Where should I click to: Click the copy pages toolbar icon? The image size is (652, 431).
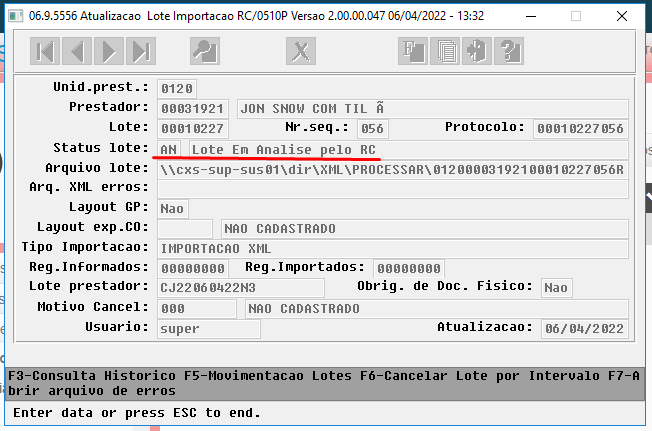pos(445,51)
